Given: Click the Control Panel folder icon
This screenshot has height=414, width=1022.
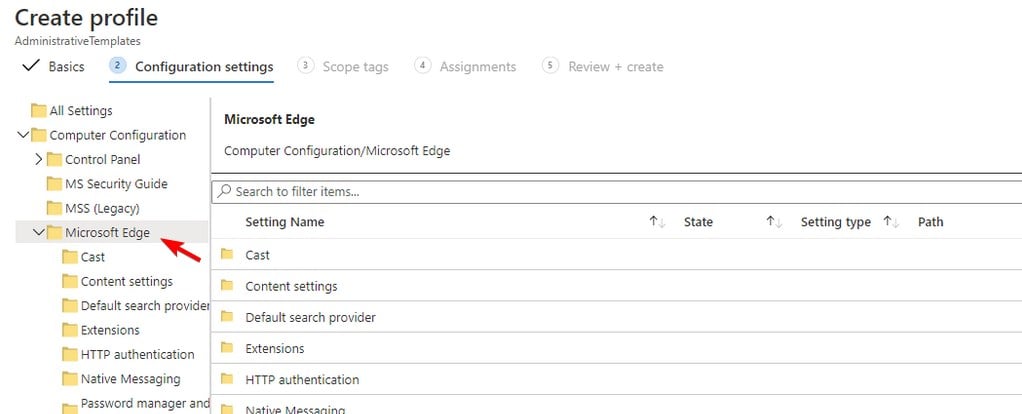Looking at the screenshot, I should pyautogui.click(x=54, y=159).
